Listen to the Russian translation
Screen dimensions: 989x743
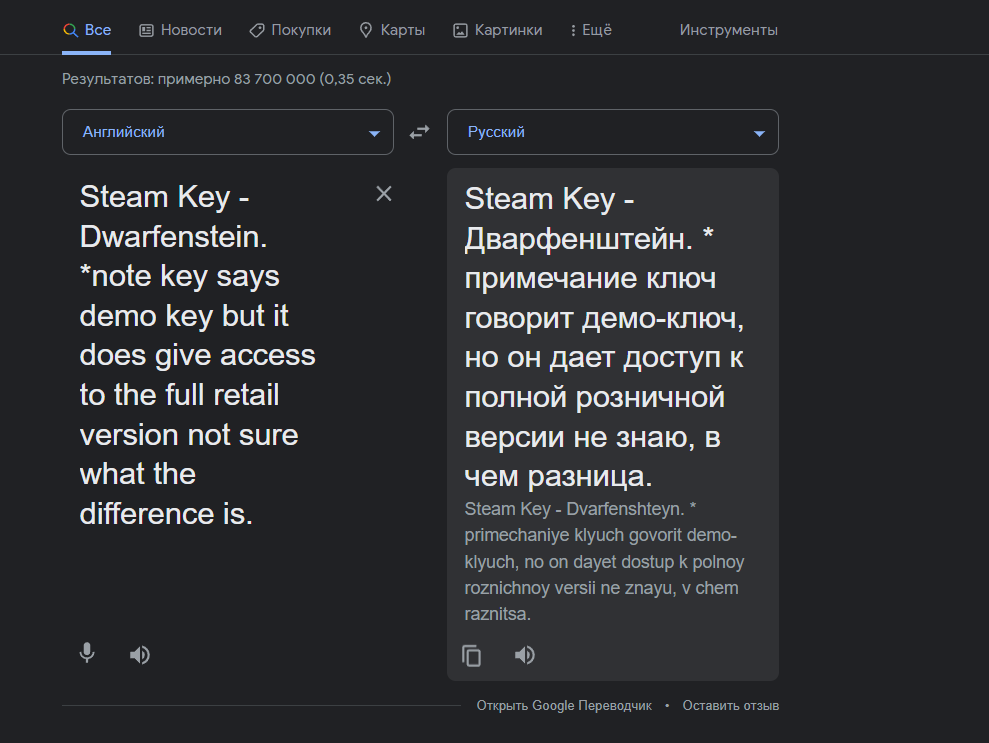click(524, 655)
